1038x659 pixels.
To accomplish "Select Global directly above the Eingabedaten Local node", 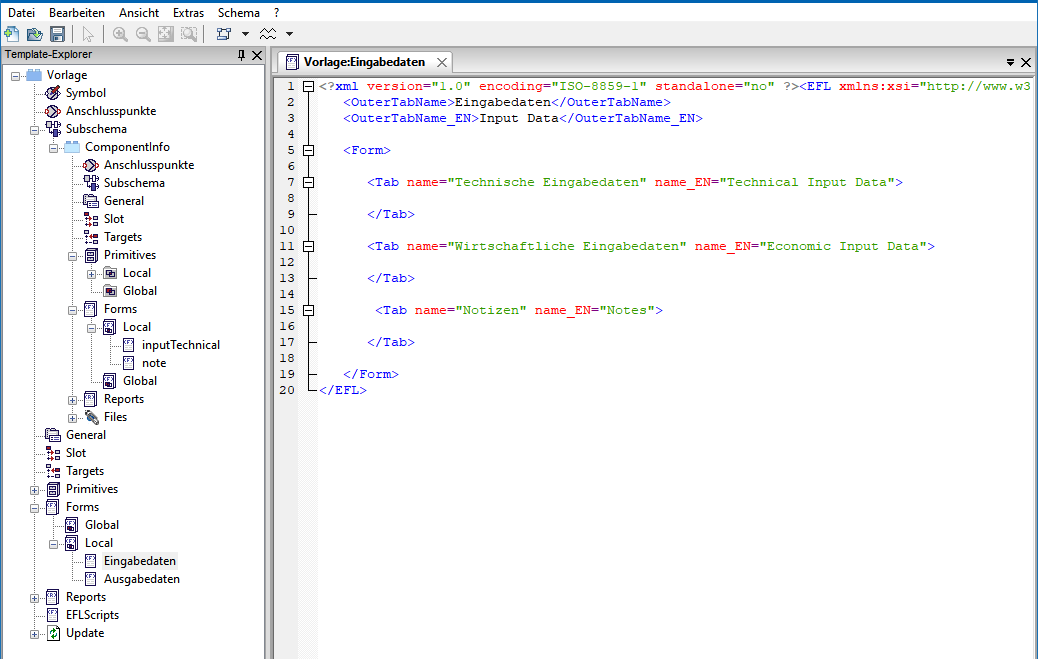I will (x=102, y=525).
